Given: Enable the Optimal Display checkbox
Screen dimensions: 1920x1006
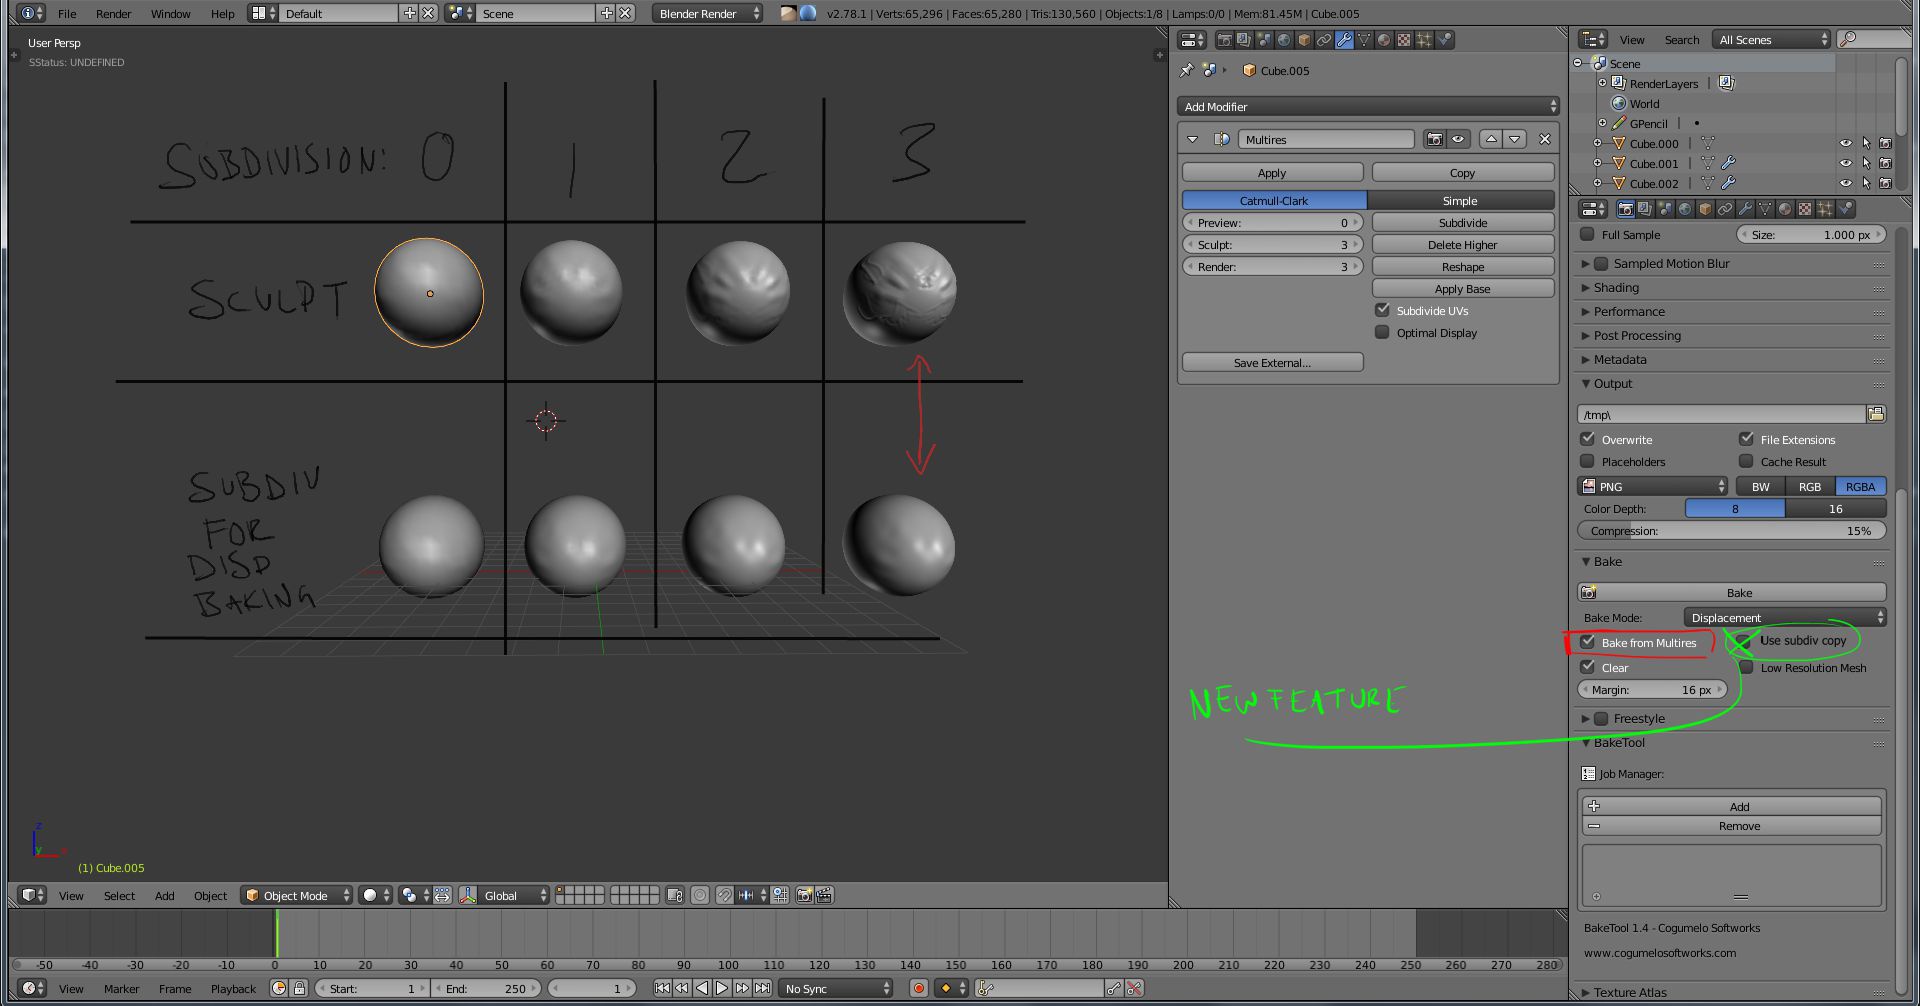Looking at the screenshot, I should pos(1382,332).
